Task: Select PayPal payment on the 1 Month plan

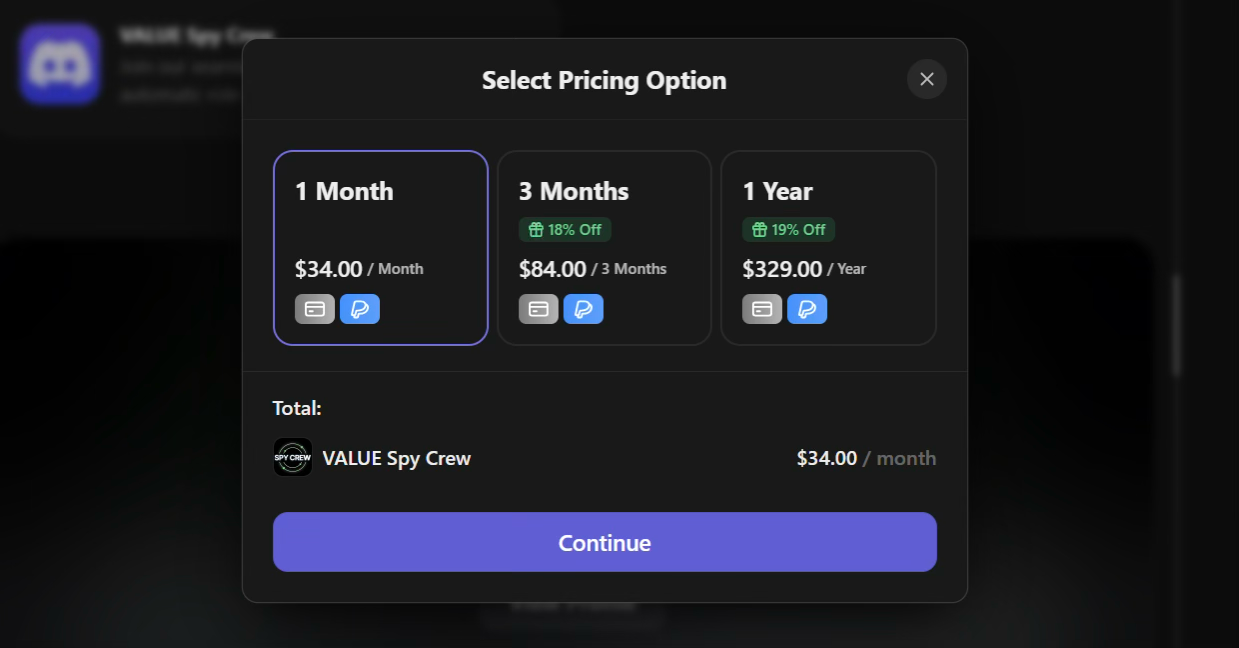Action: [360, 309]
